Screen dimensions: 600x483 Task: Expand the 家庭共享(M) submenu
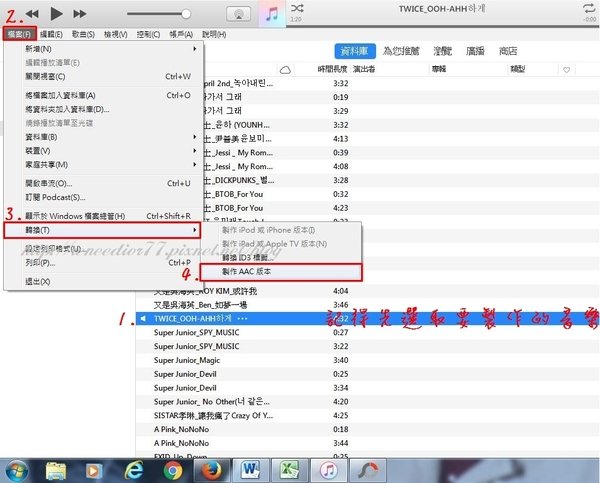103,165
